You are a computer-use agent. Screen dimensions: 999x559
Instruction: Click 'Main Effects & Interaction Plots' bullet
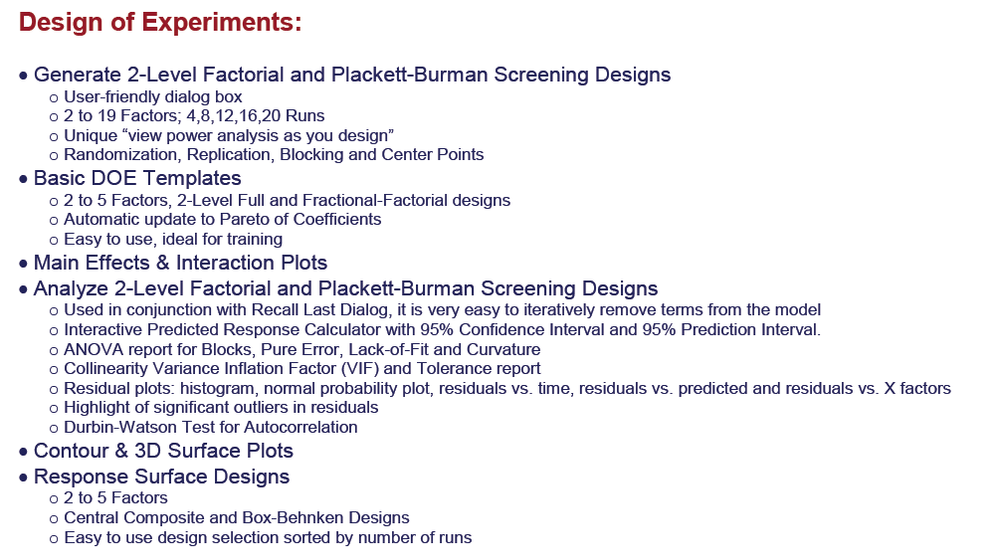[x=180, y=263]
